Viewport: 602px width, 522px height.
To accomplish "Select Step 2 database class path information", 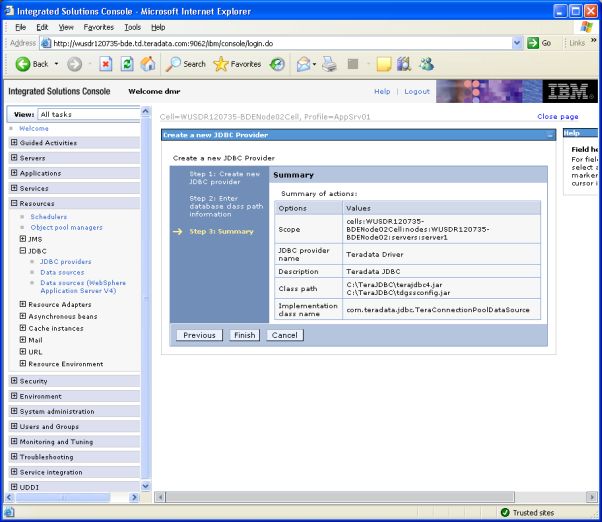I will (x=226, y=206).
